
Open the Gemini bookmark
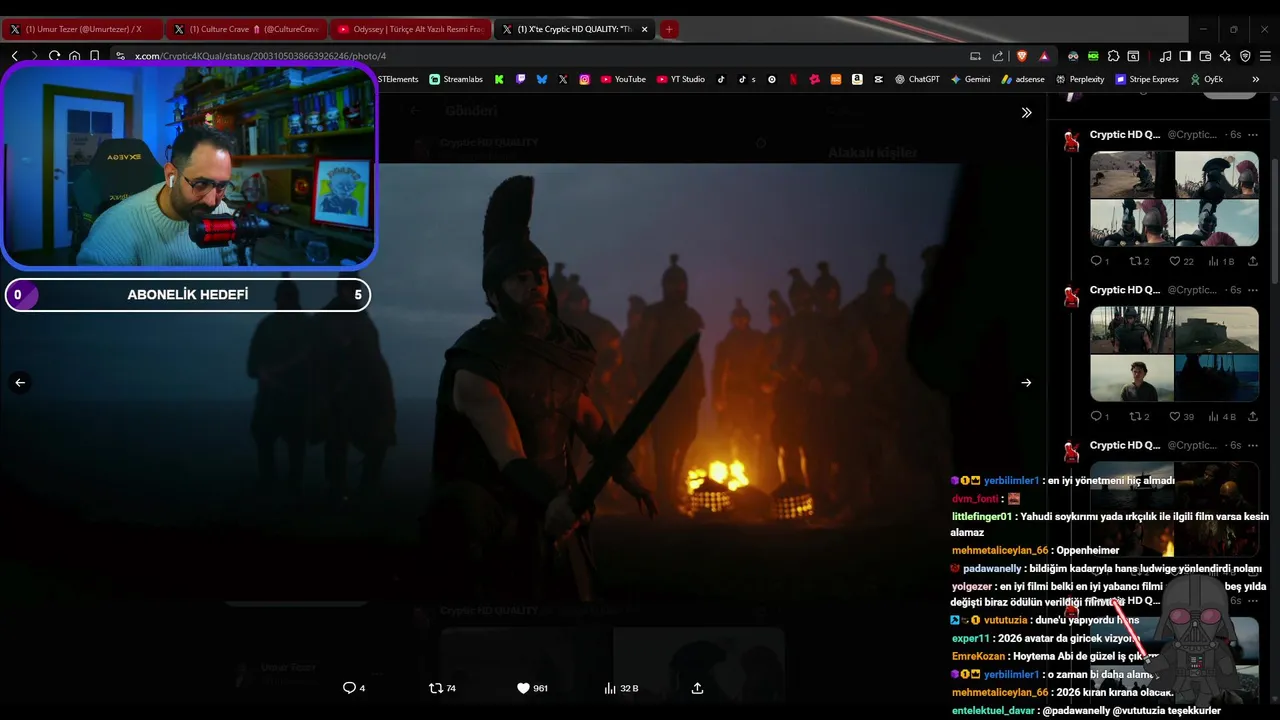click(970, 79)
